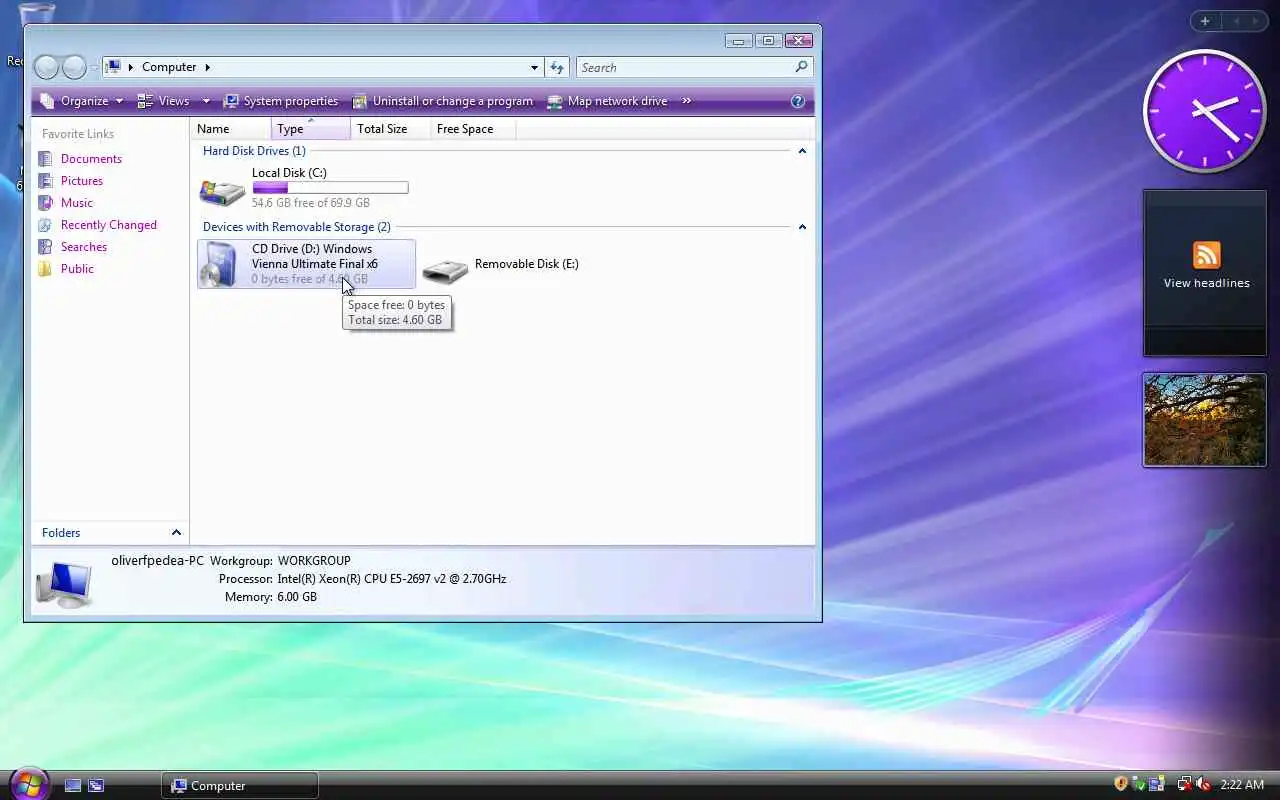Screen dimensions: 1280x800
Task: Click the computer icon in details pane
Action: (x=65, y=584)
